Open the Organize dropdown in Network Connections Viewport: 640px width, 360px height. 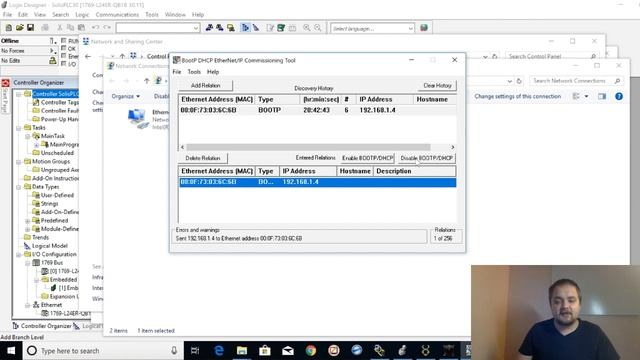coord(126,96)
